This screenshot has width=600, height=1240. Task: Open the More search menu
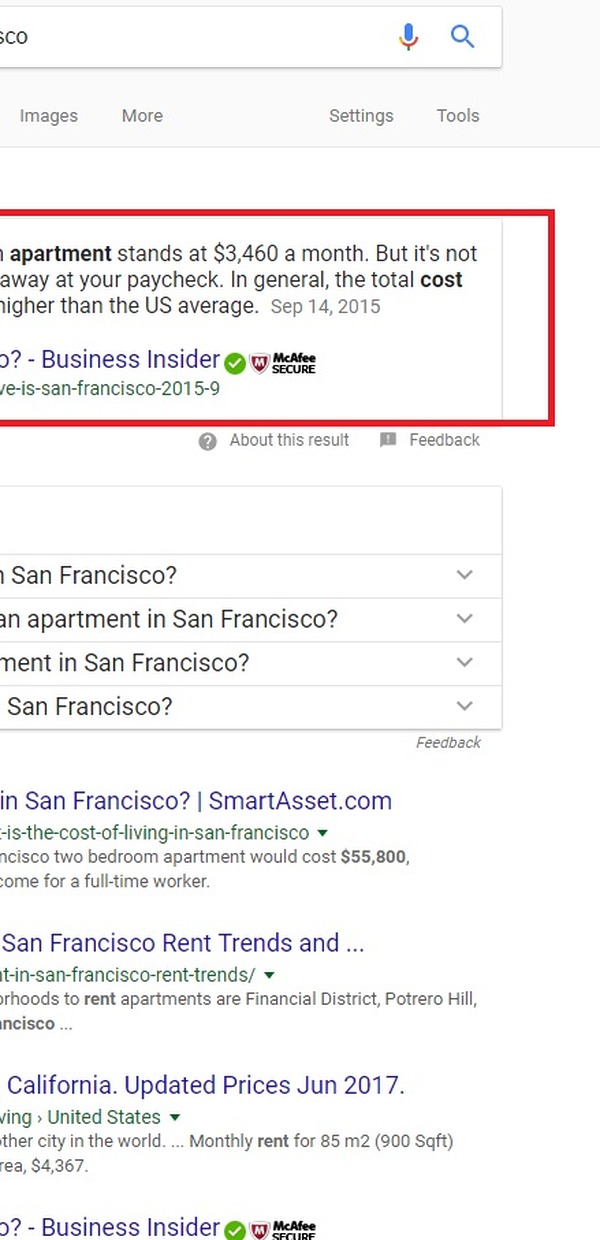coord(142,116)
